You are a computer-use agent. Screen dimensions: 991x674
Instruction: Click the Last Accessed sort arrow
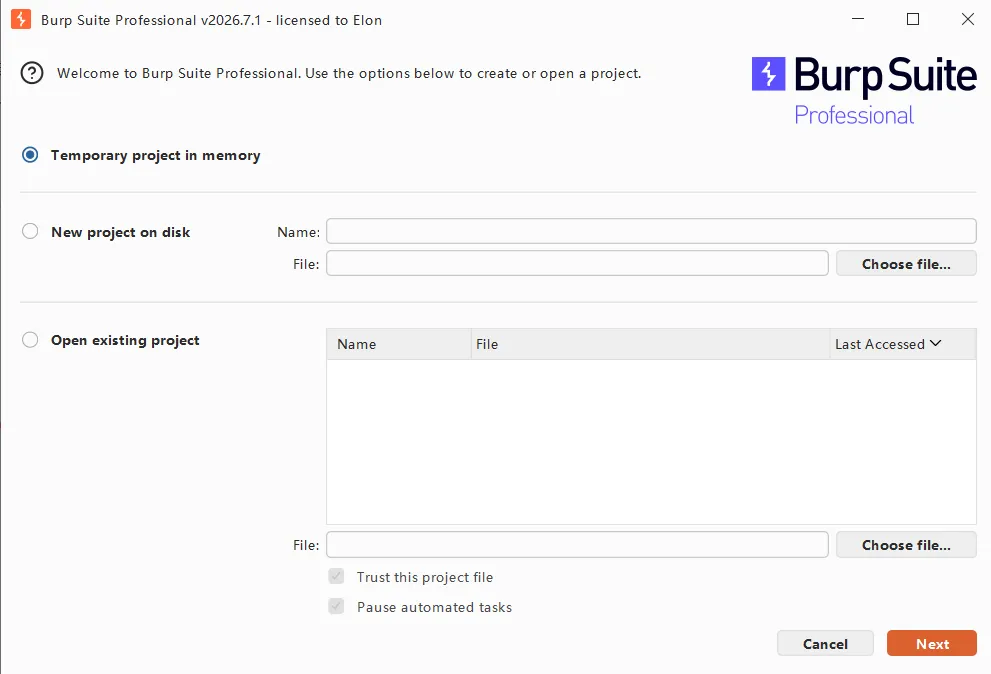point(936,343)
